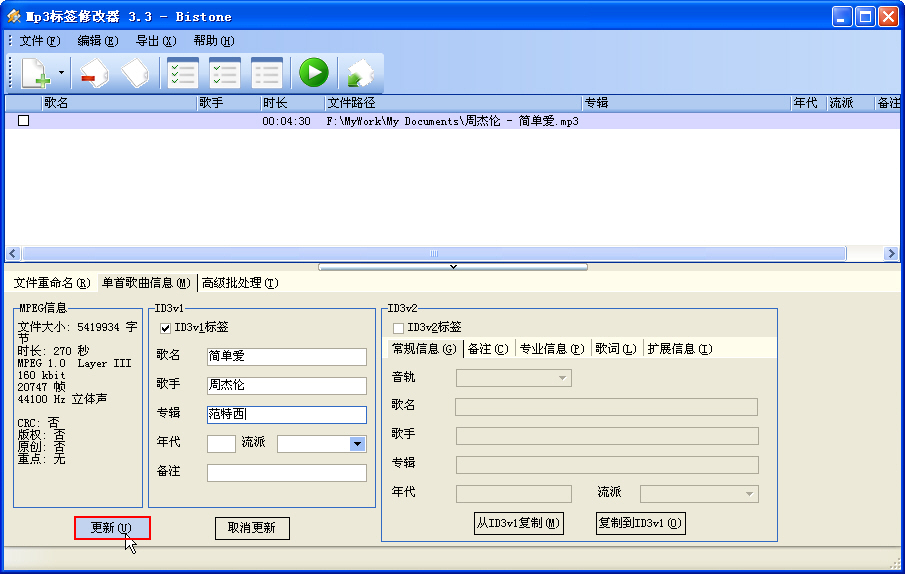Viewport: 905px width, 574px height.
Task: Click the clear list blank page icon
Action: pyautogui.click(x=135, y=73)
